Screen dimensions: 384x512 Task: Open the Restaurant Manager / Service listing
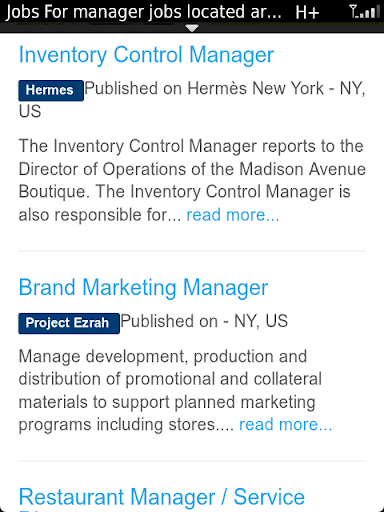[x=162, y=497]
